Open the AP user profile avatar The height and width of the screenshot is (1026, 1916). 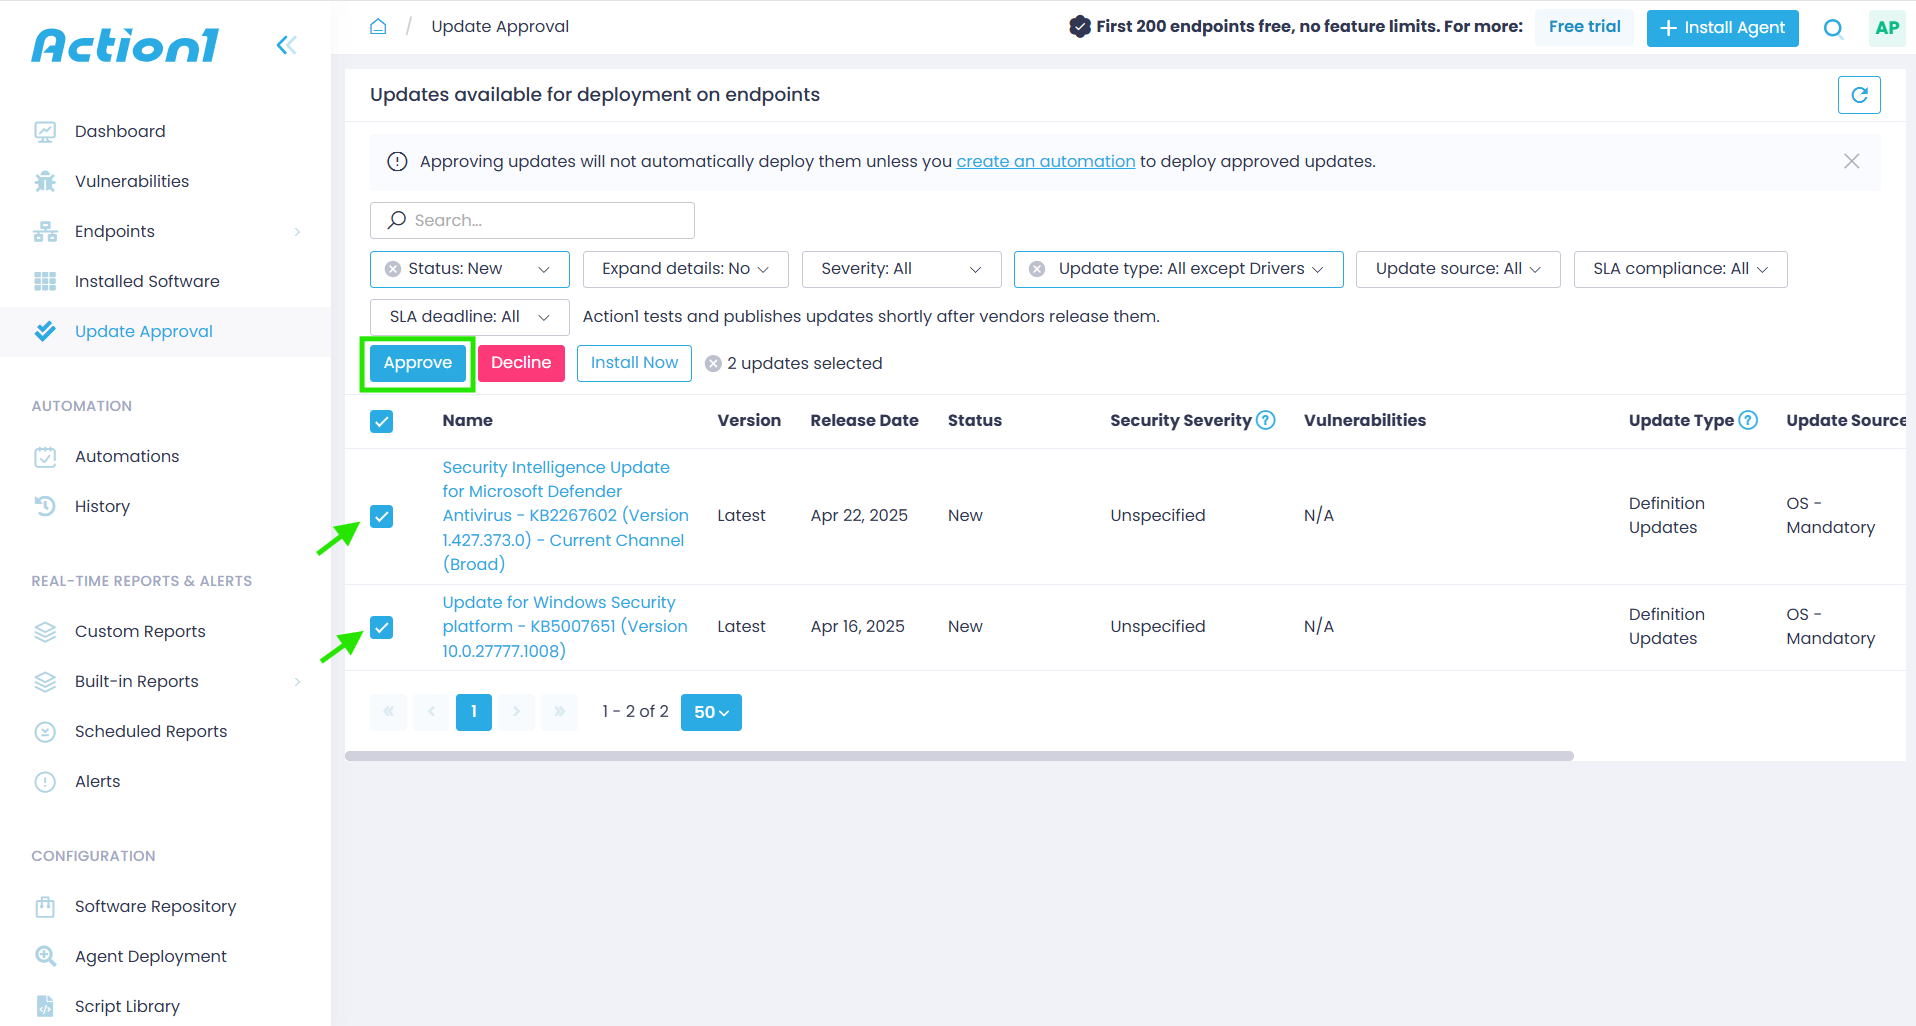[x=1887, y=28]
